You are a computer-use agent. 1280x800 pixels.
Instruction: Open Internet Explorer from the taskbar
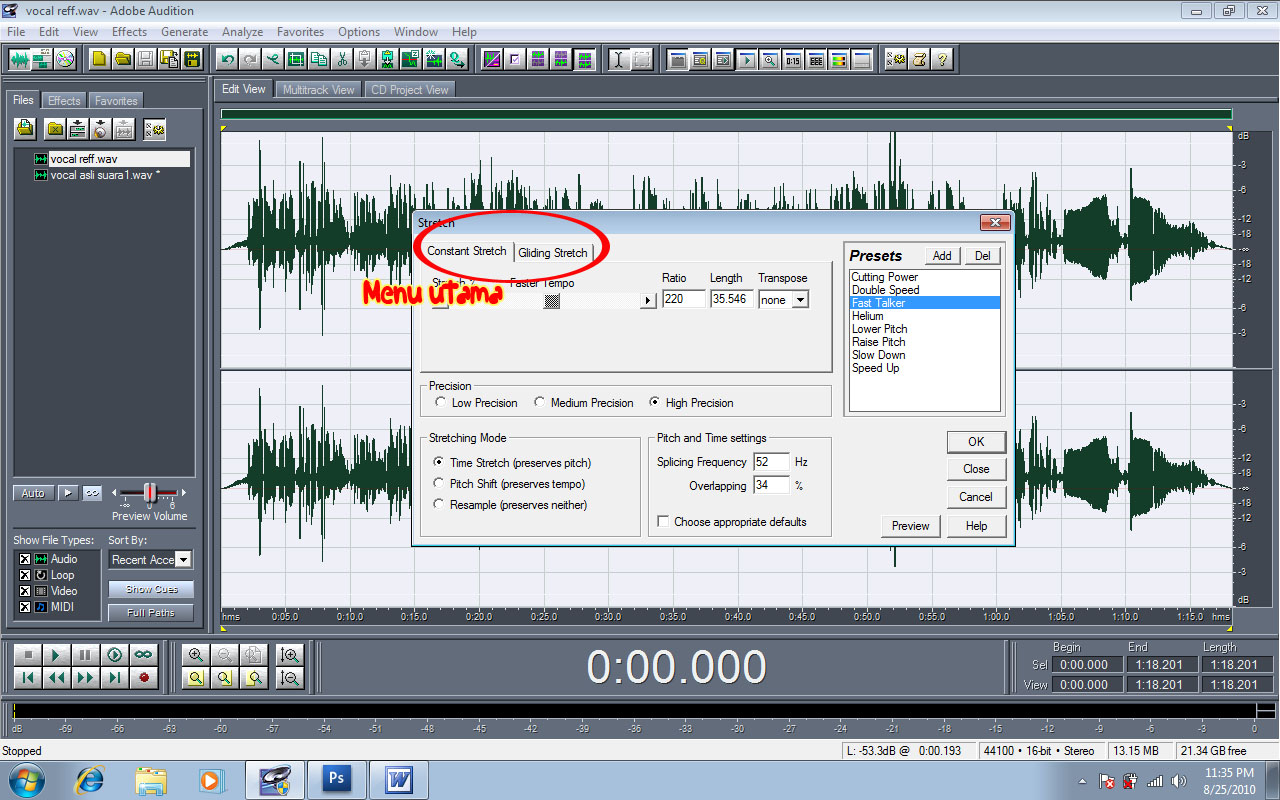coord(91,779)
